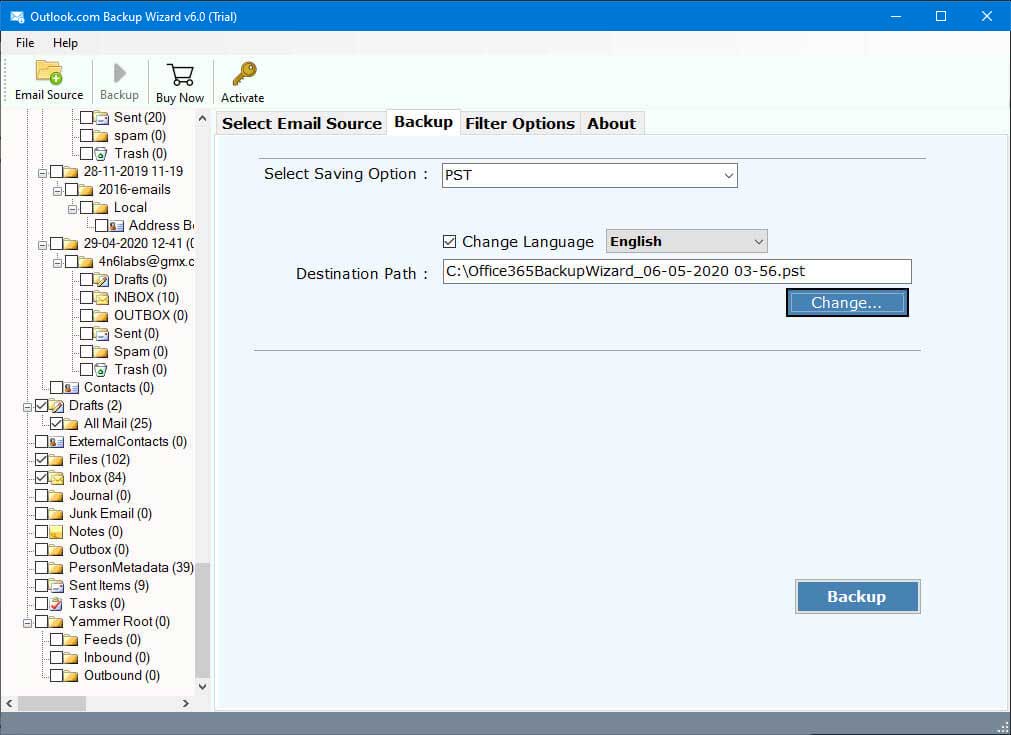
Task: Click the Destination Path text field
Action: click(x=677, y=271)
